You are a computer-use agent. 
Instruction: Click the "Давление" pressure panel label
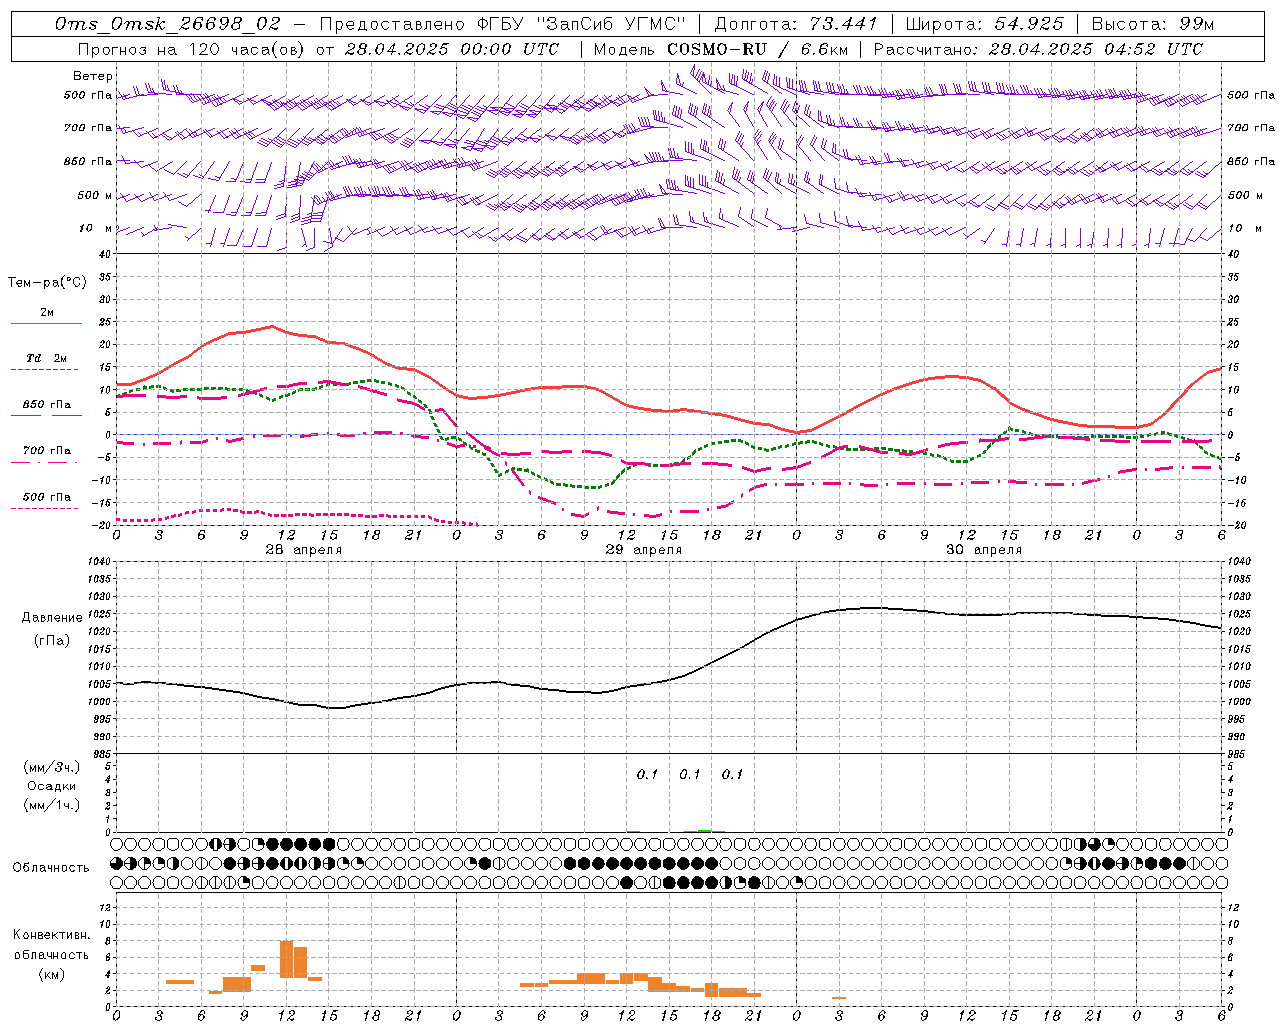[52, 618]
